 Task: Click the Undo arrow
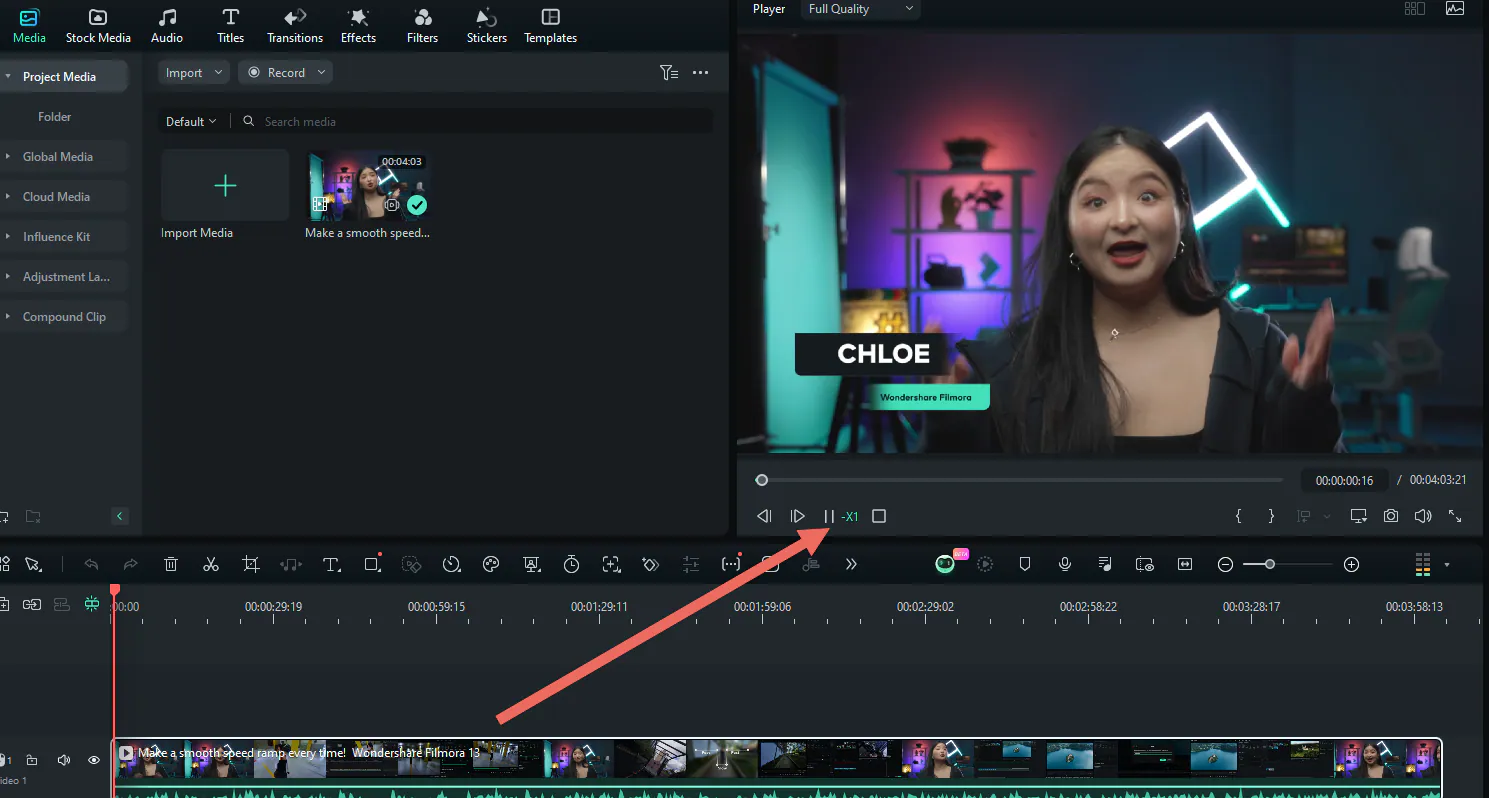pyautogui.click(x=91, y=565)
